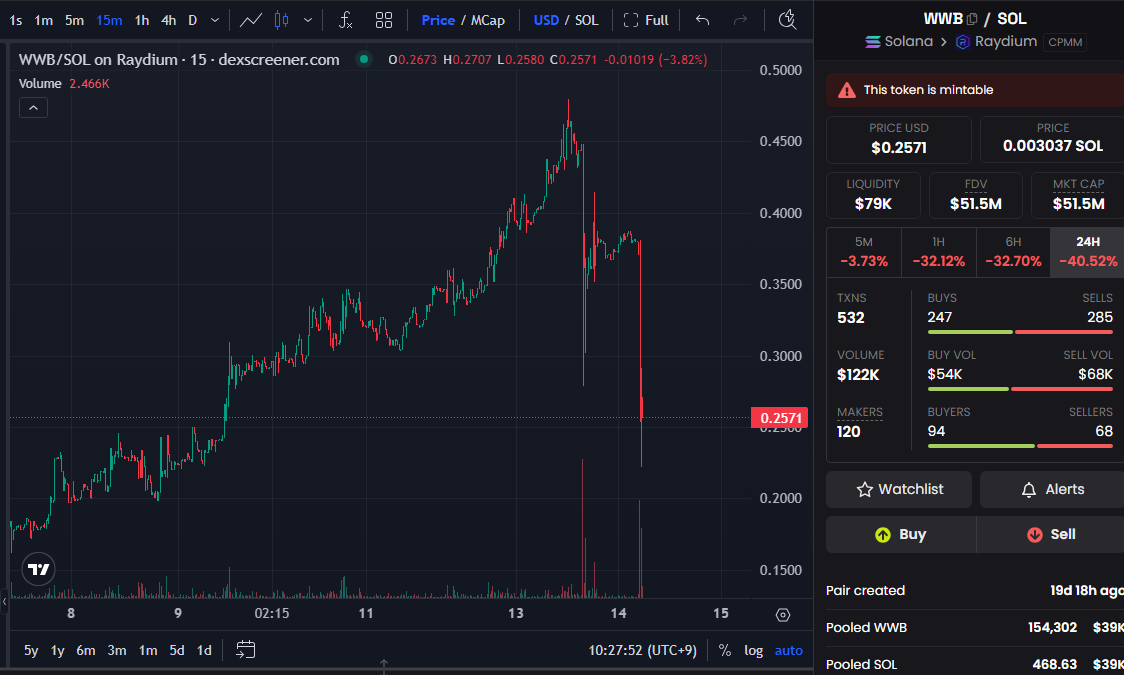Open the chart clock settings icon
The width and height of the screenshot is (1124, 675).
787,19
